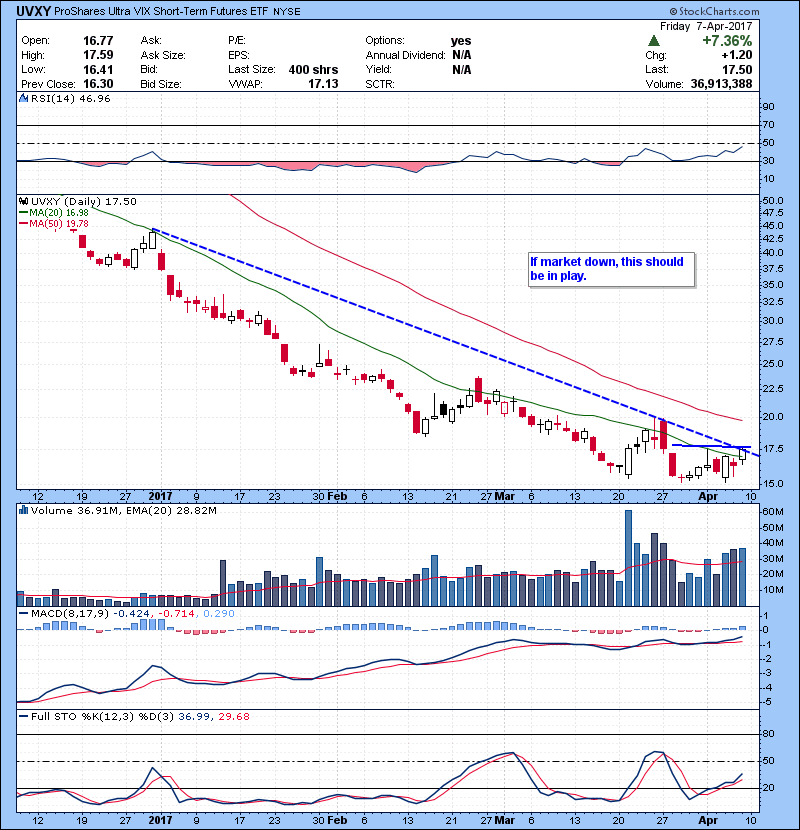Click the Open price 16.77

(x=98, y=41)
